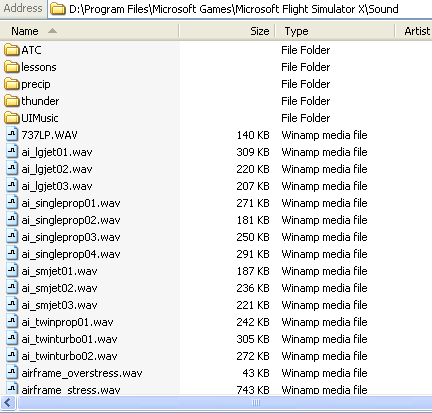Select the UIMusic folder icon
This screenshot has height=413, width=432.
tap(12, 118)
